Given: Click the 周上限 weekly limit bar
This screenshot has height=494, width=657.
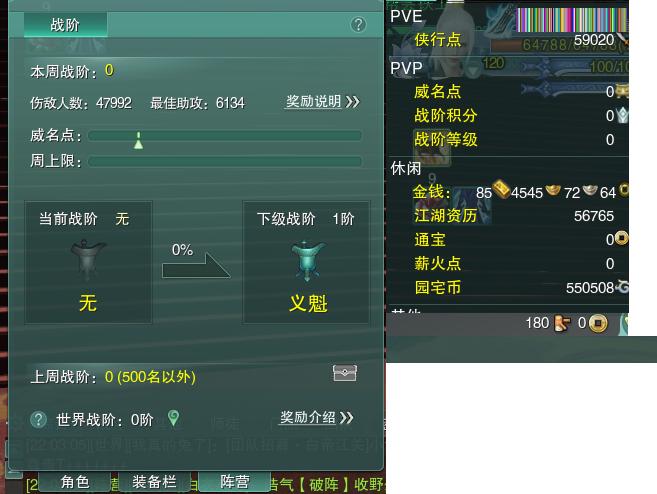Looking at the screenshot, I should coord(225,161).
